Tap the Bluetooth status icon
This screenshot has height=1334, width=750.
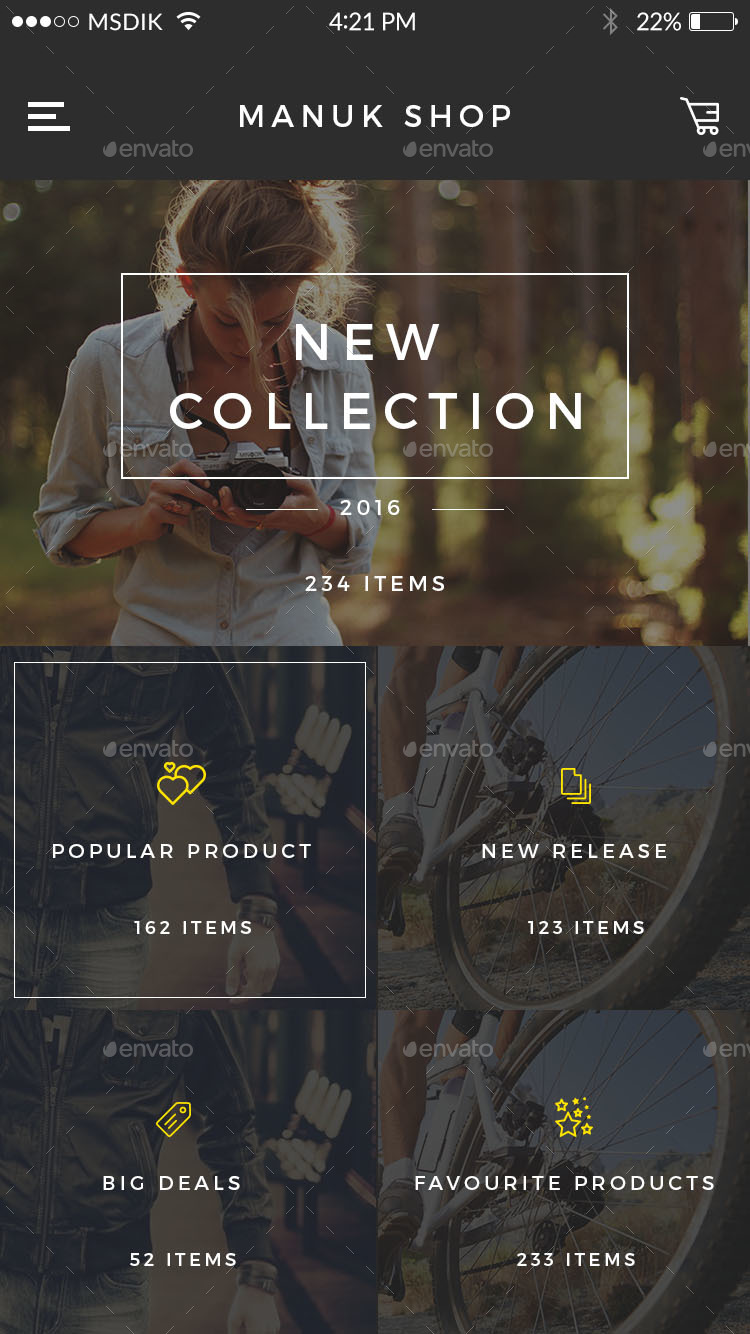point(610,22)
